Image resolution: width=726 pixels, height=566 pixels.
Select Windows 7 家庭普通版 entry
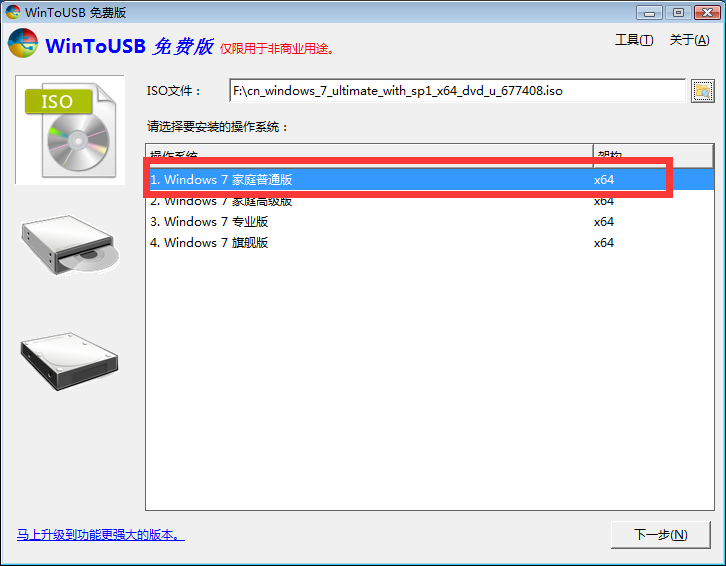pyautogui.click(x=430, y=180)
